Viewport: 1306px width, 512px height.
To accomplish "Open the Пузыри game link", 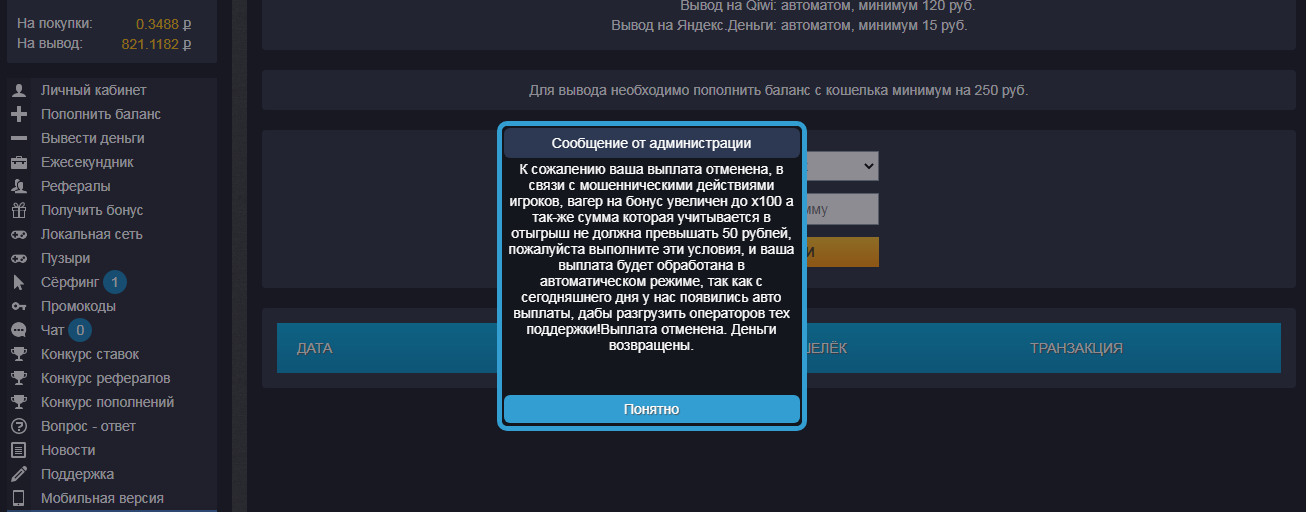I will coord(65,258).
